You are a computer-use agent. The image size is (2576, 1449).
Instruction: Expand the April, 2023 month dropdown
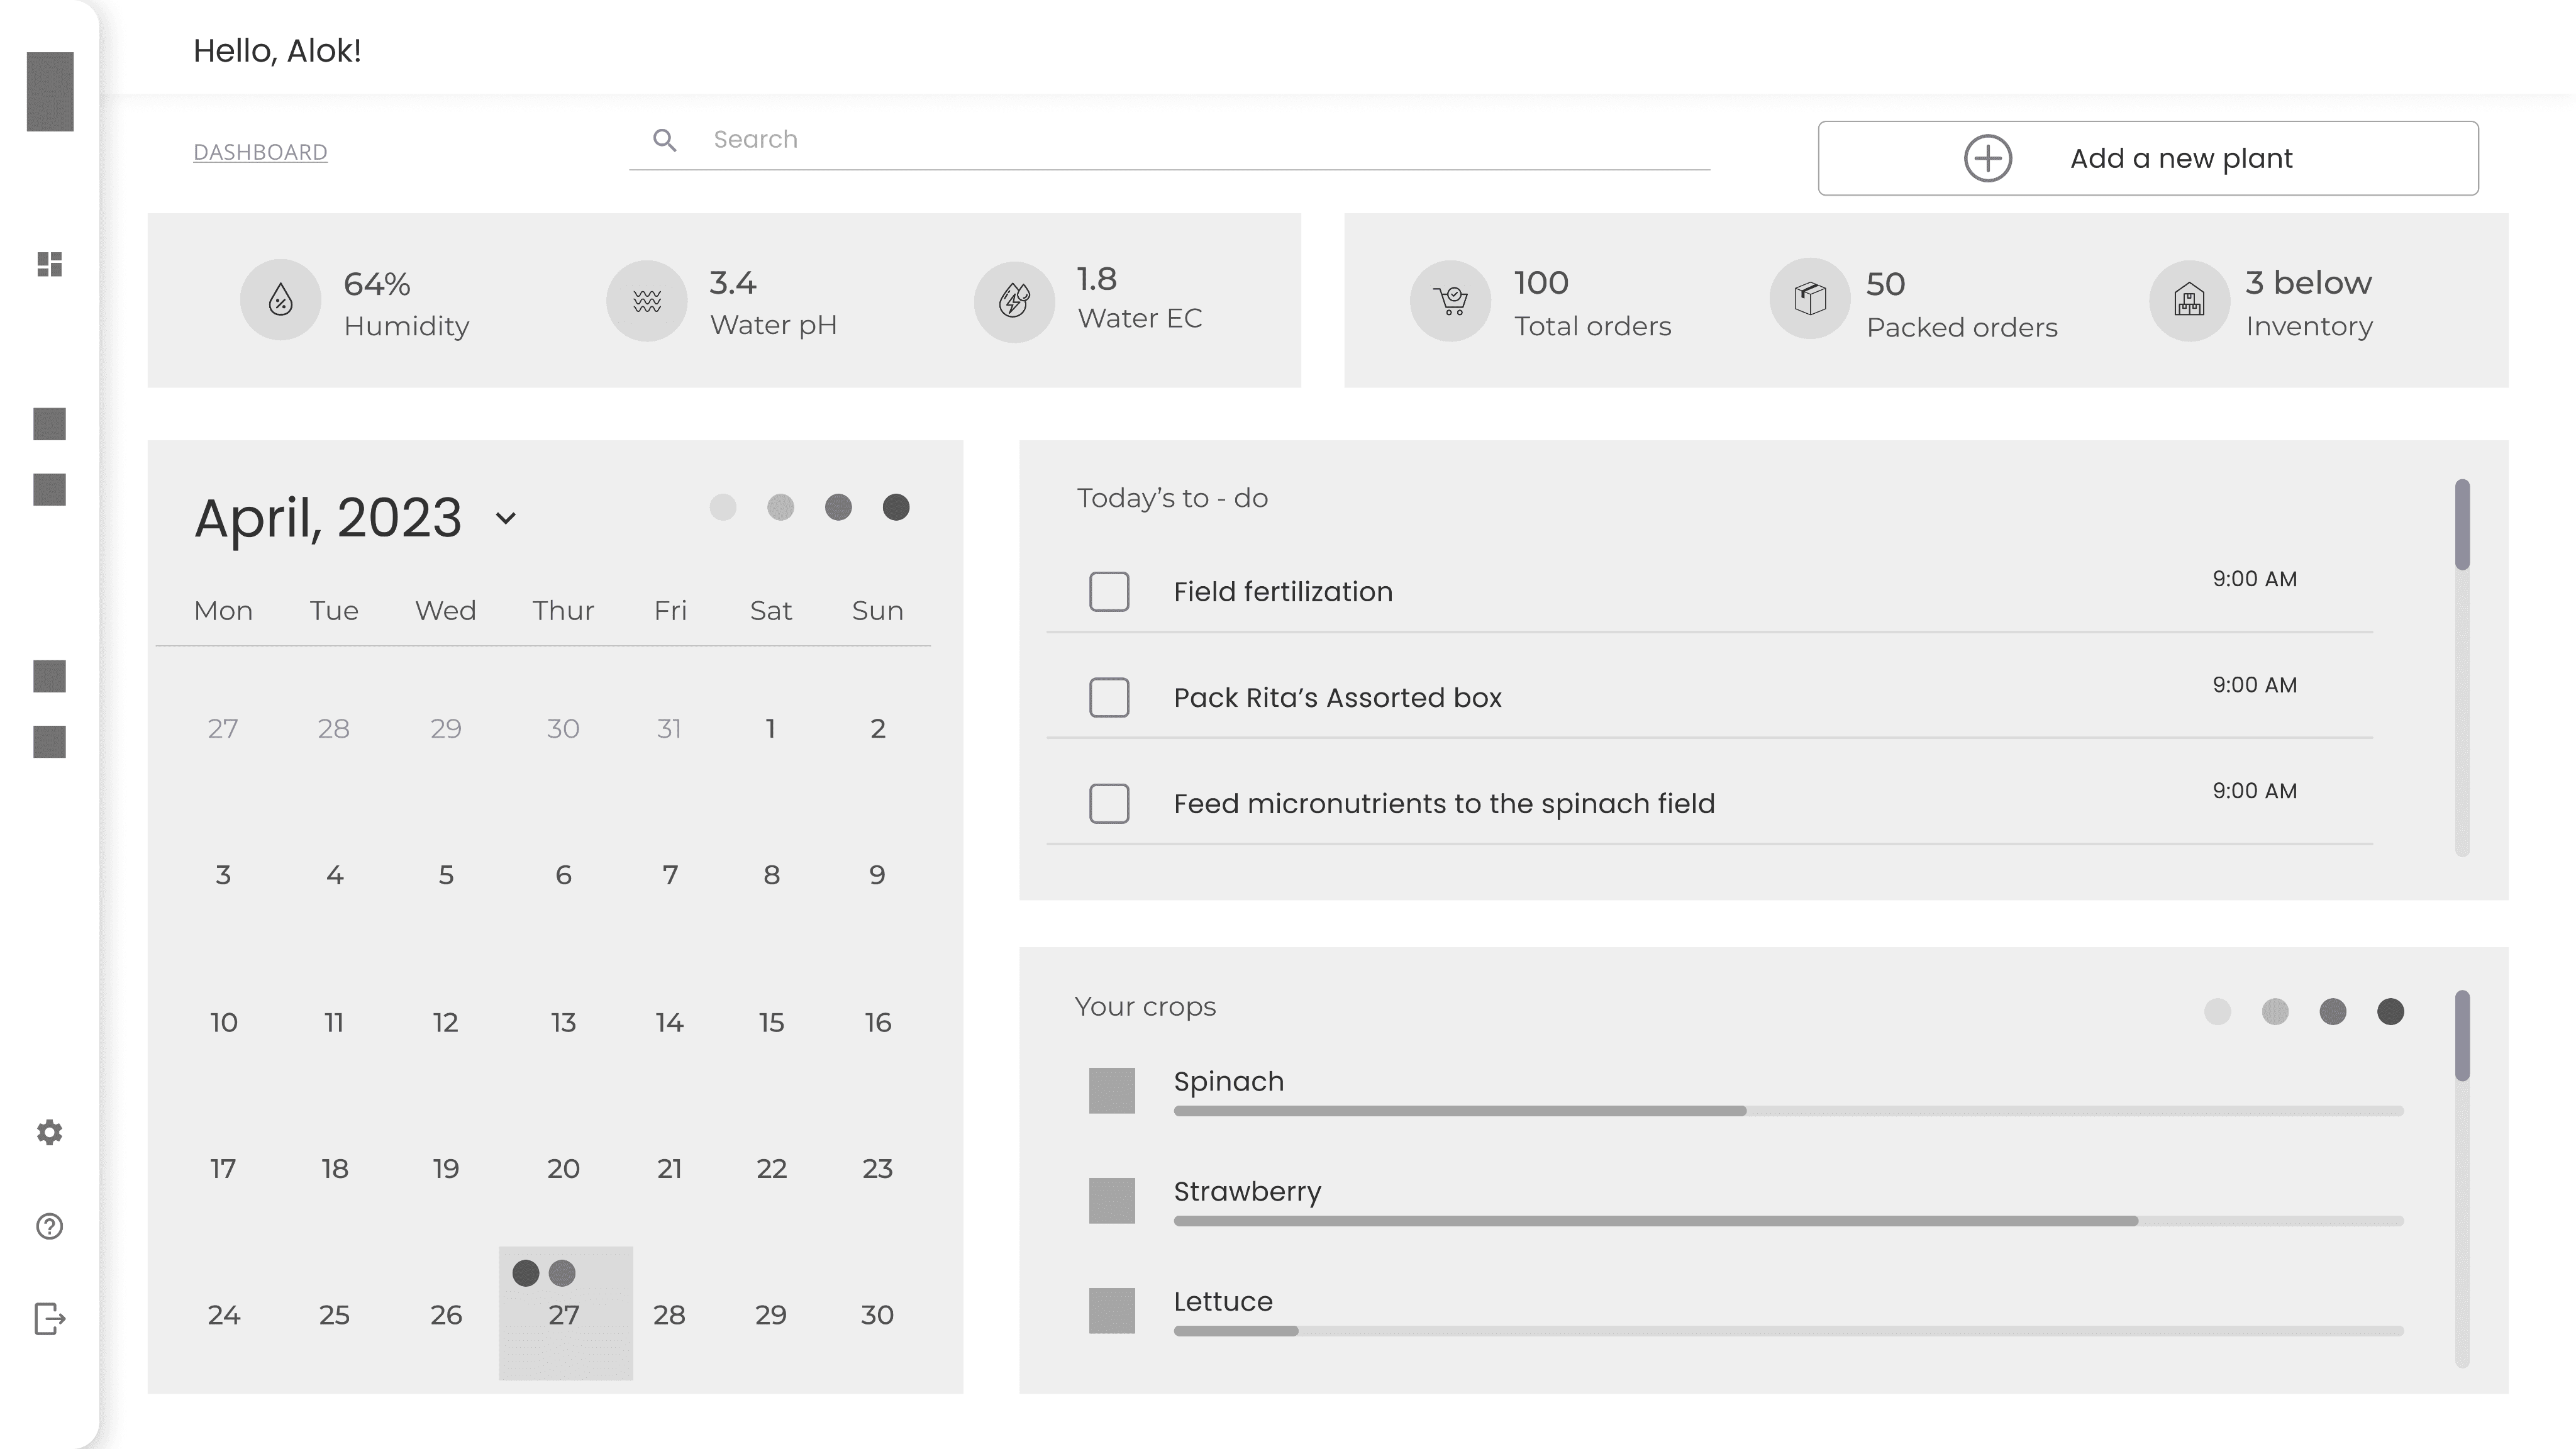click(x=506, y=518)
